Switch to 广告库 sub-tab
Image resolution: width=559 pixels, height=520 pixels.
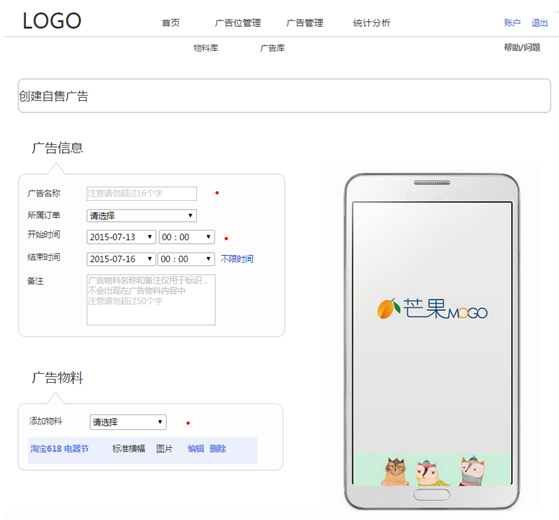[272, 48]
